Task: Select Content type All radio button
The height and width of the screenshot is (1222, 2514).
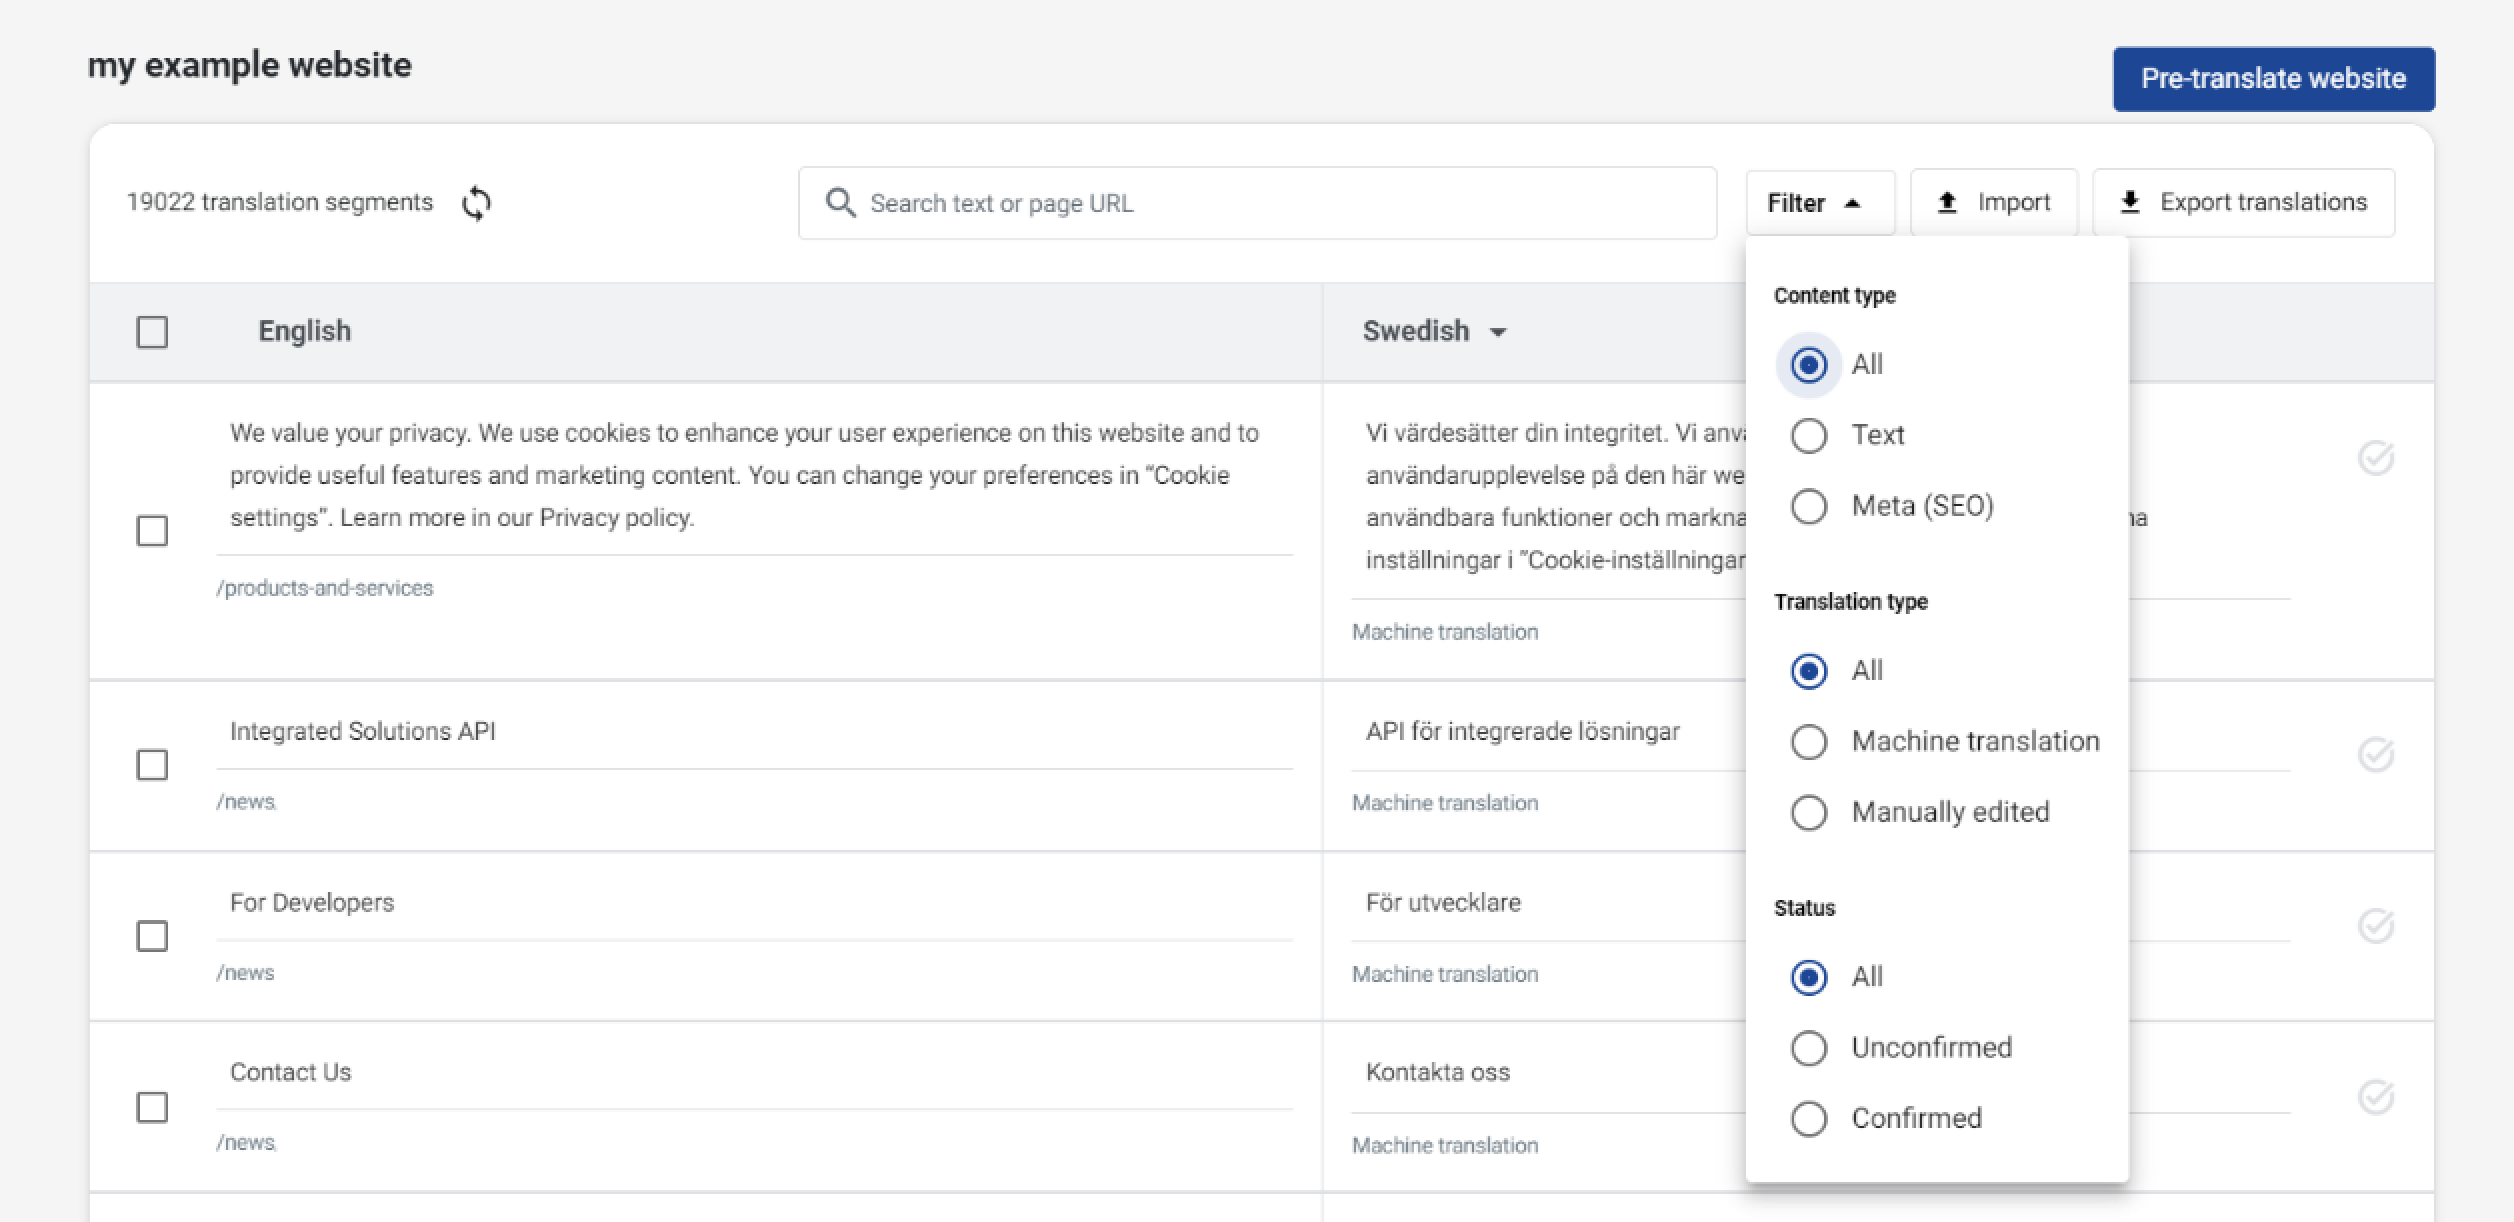Action: 1809,365
